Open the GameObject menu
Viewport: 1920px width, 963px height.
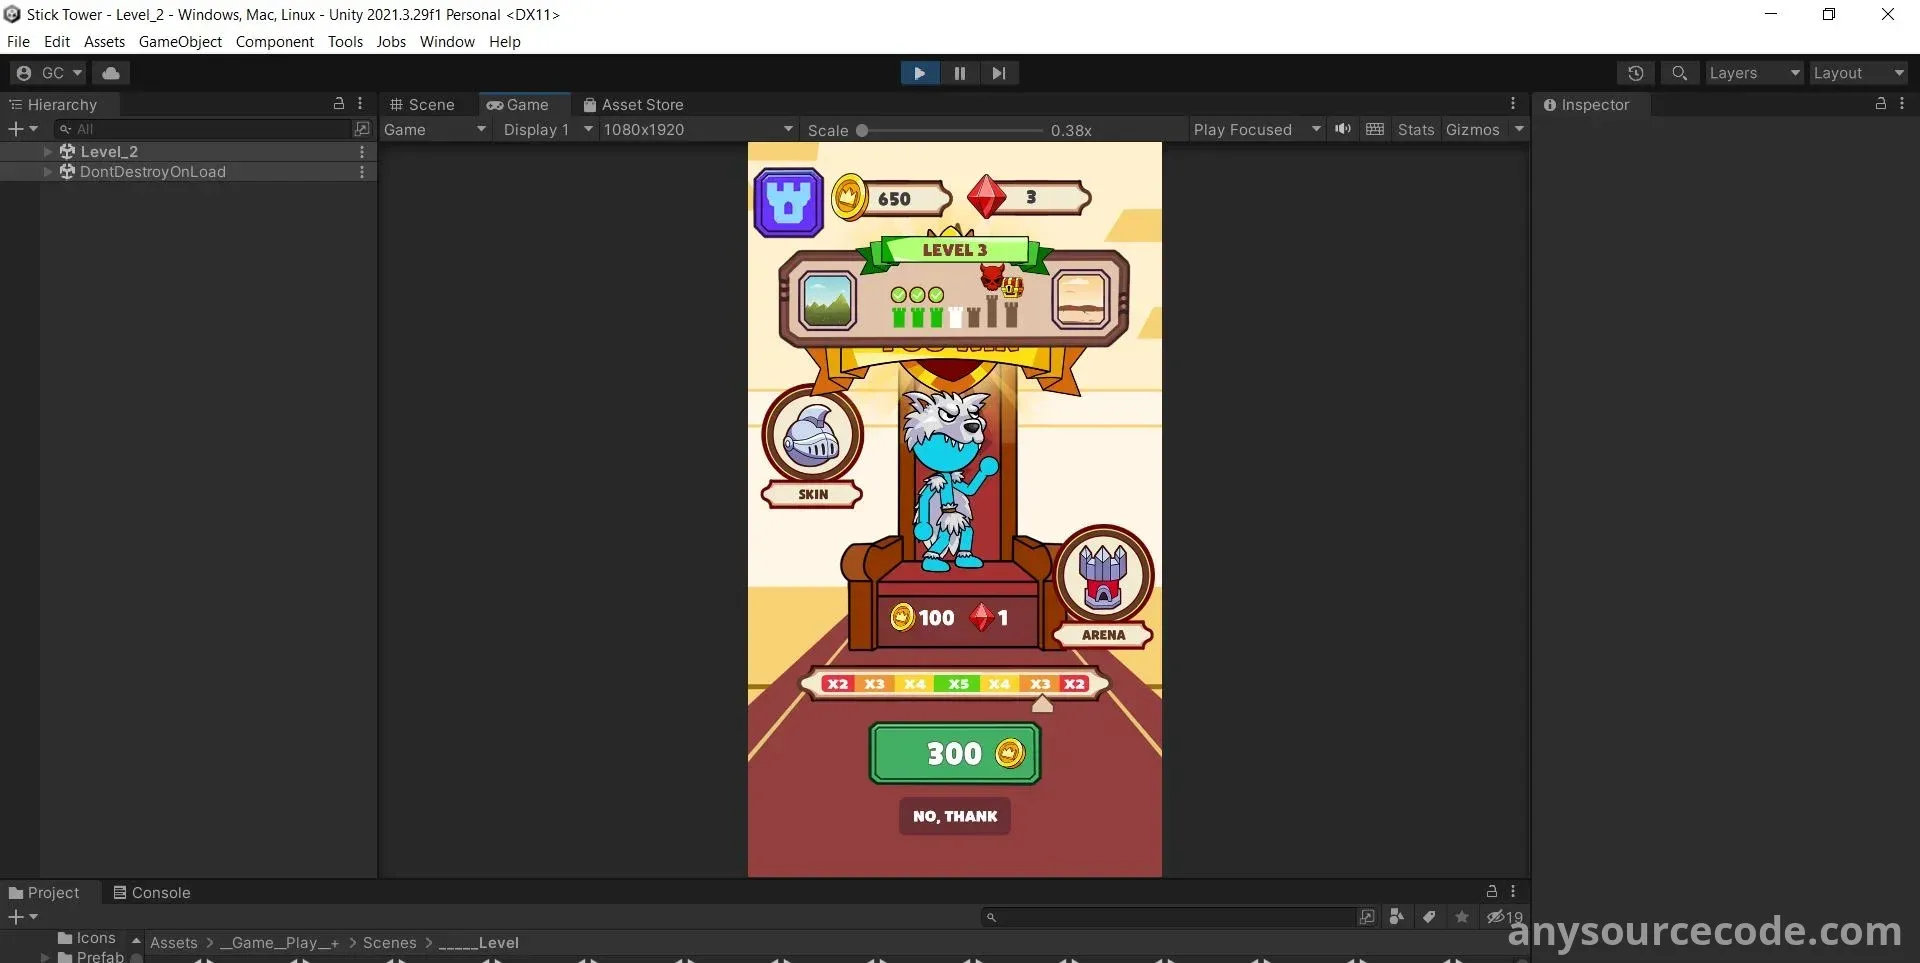tap(180, 42)
